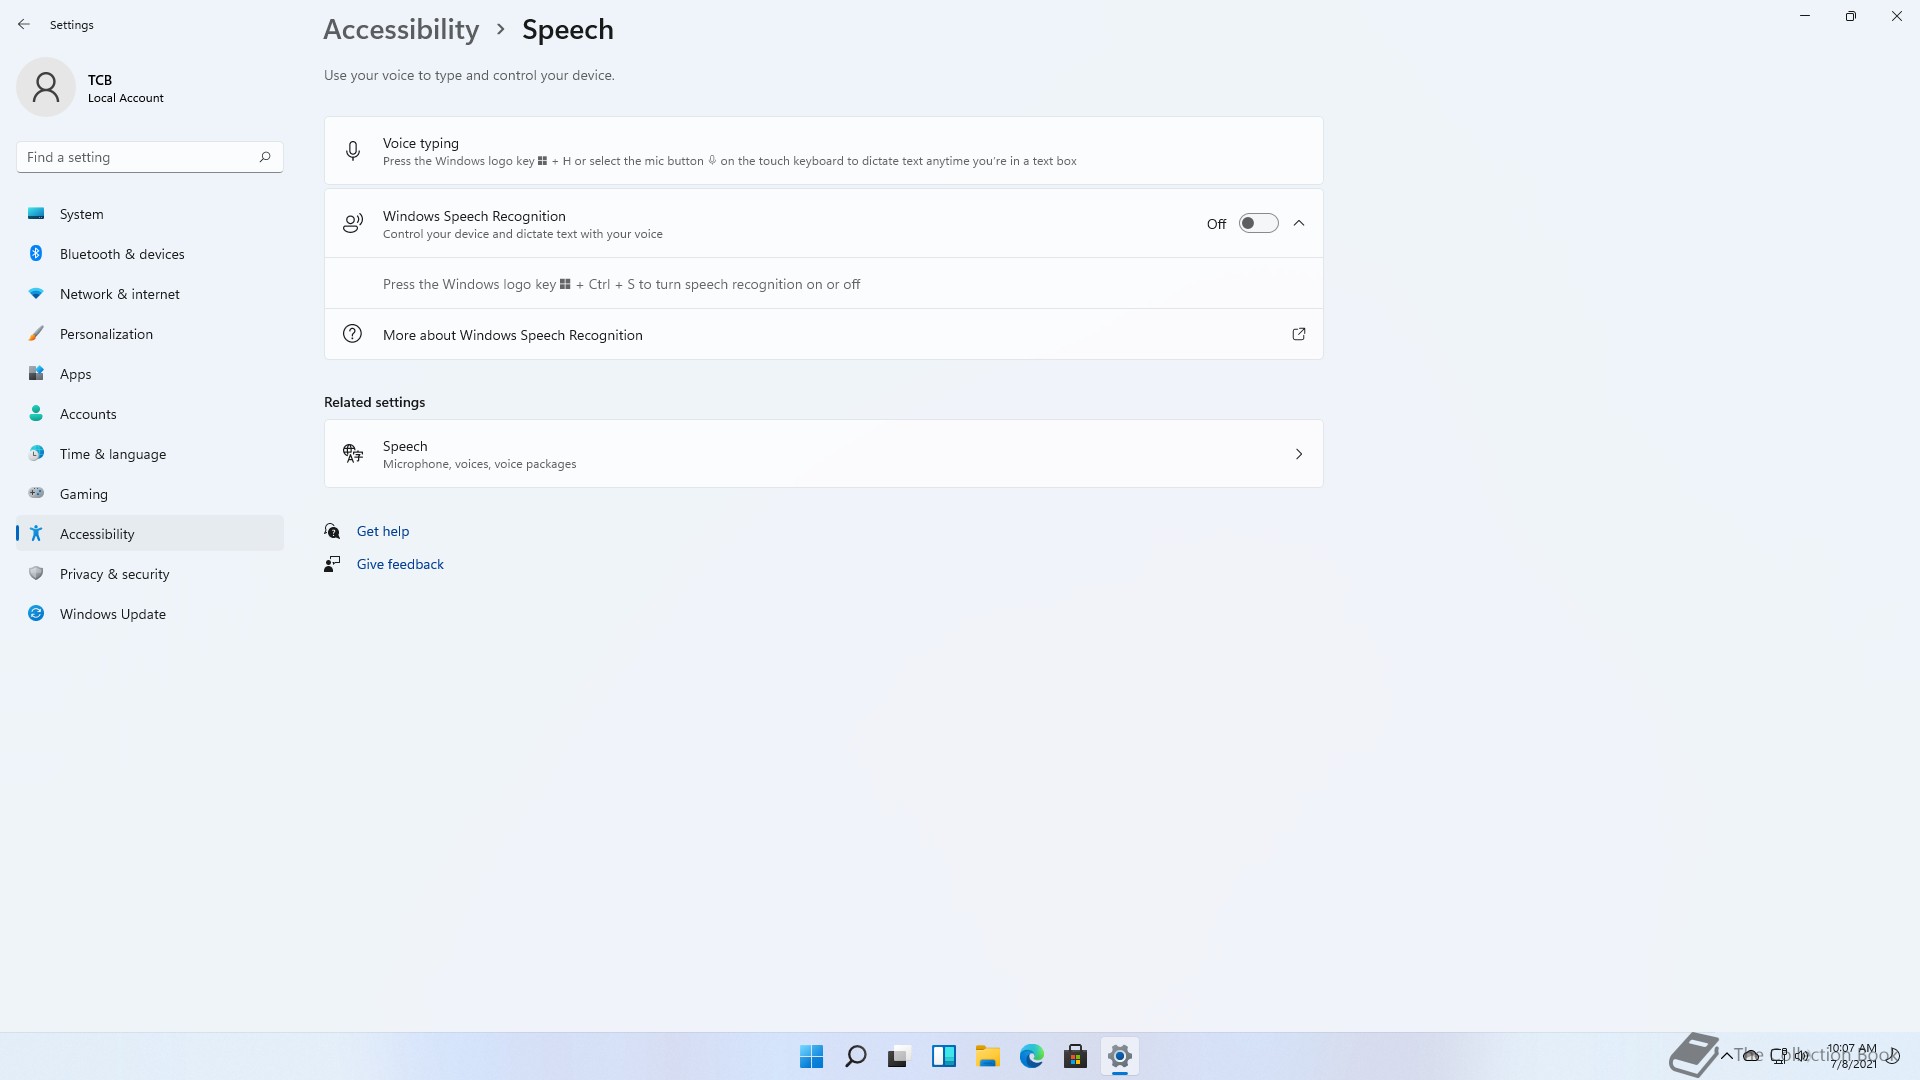
Task: Open System settings category
Action: (150, 214)
